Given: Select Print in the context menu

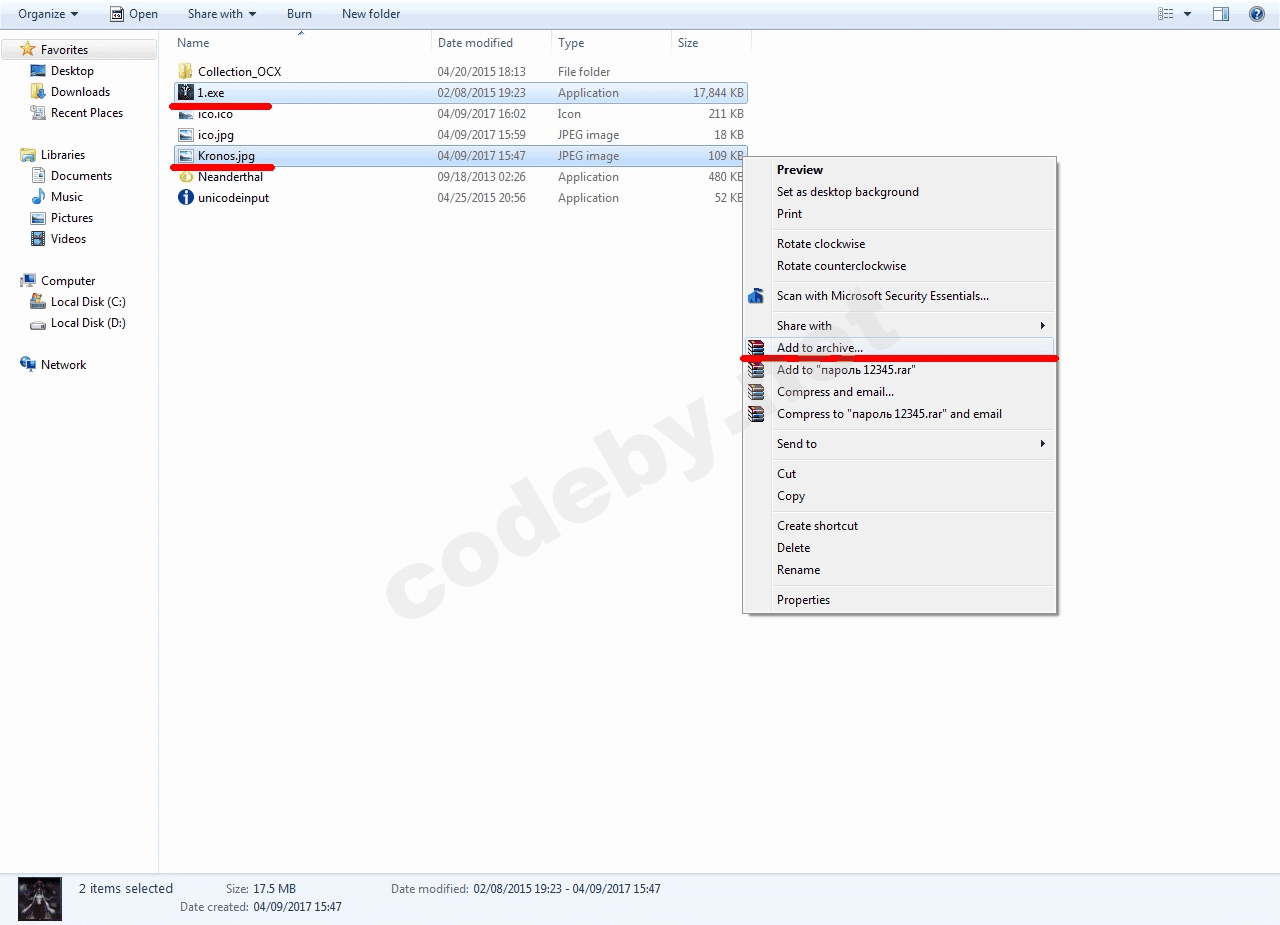Looking at the screenshot, I should click(x=790, y=214).
